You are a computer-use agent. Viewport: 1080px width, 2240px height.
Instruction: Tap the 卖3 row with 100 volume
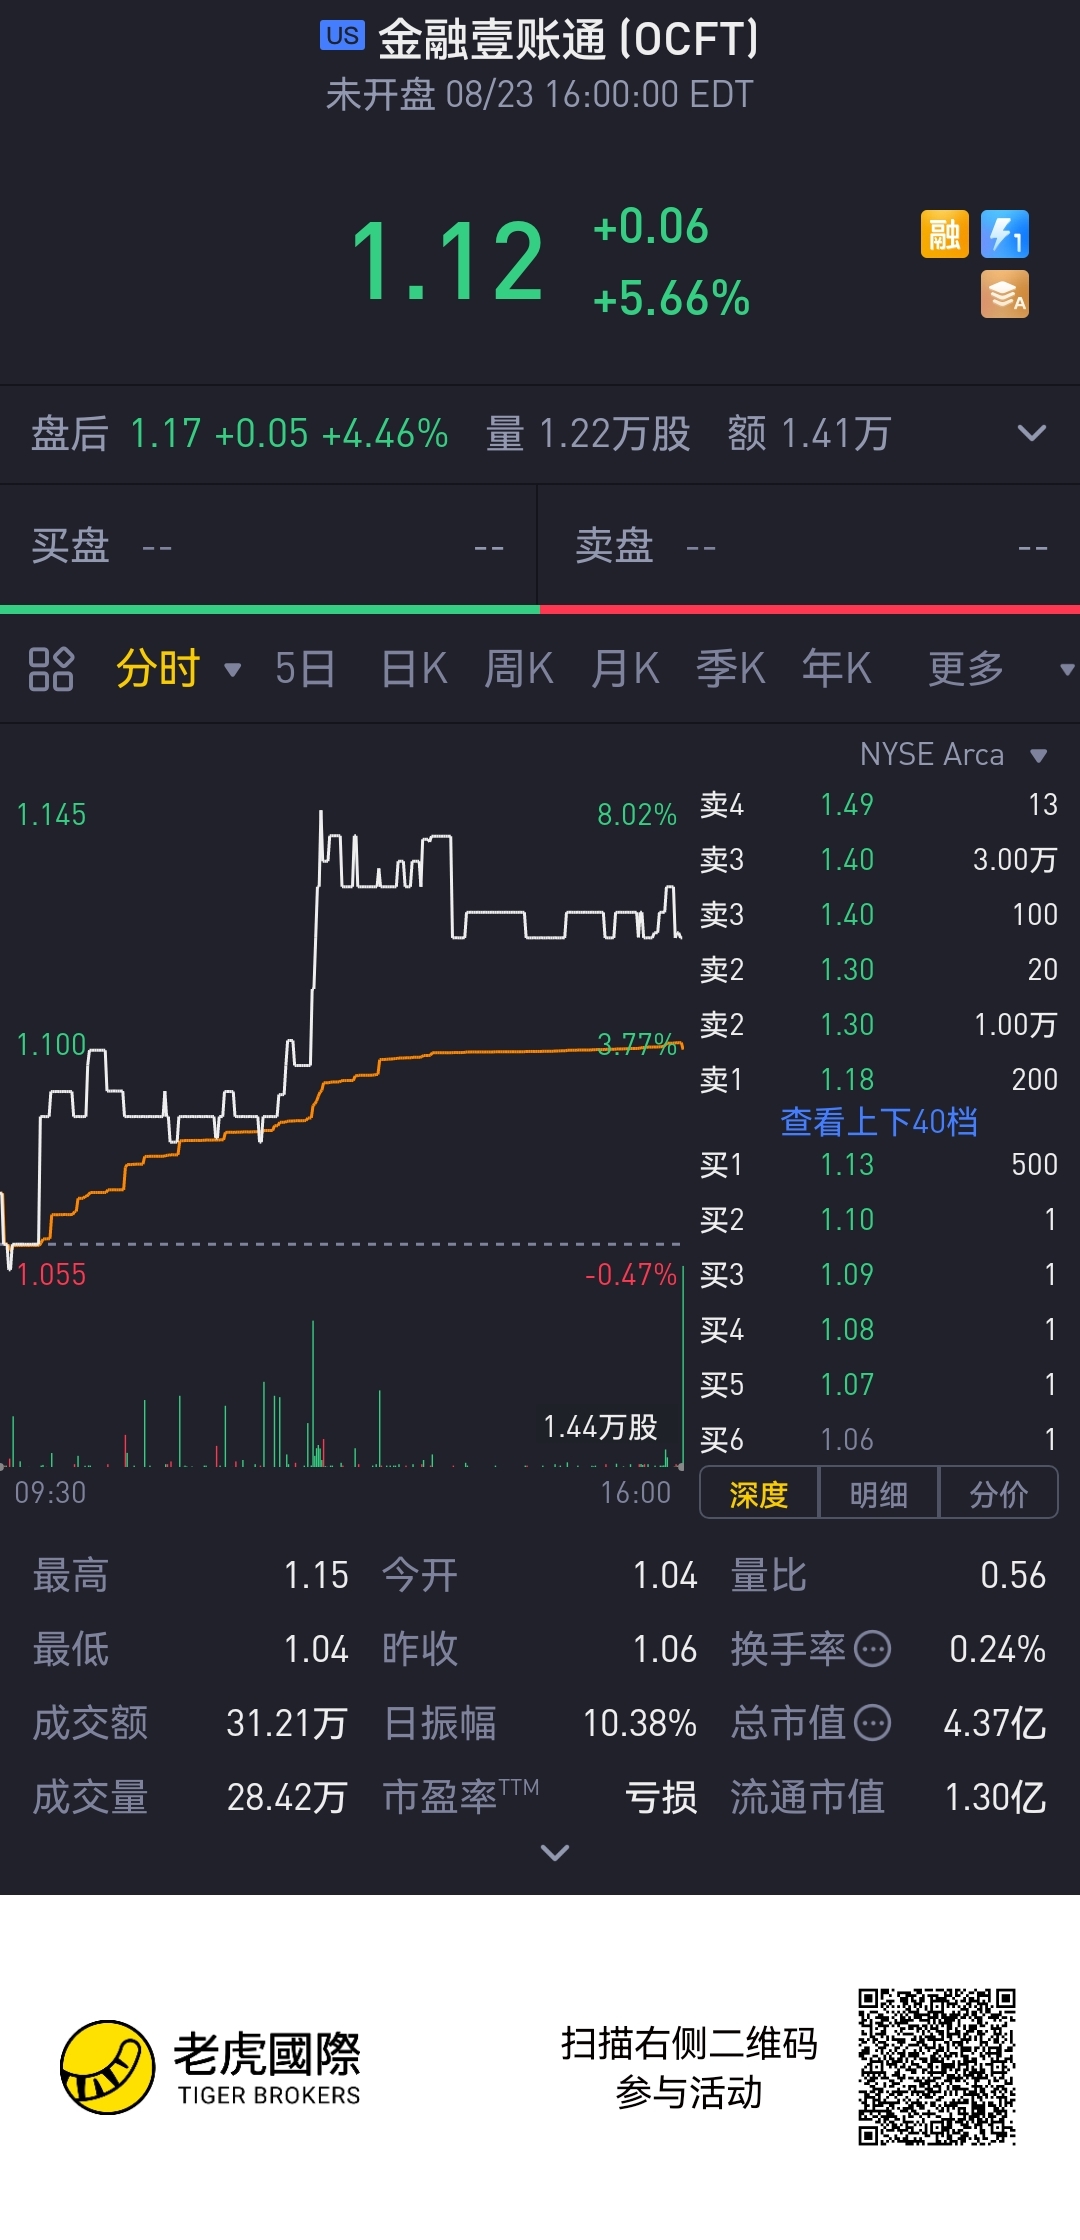point(879,914)
